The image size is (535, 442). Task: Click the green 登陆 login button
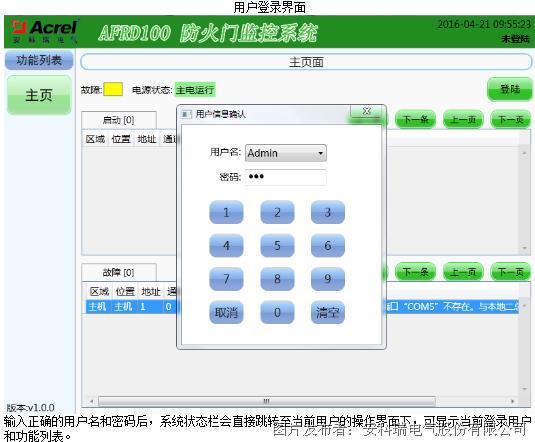tap(510, 89)
